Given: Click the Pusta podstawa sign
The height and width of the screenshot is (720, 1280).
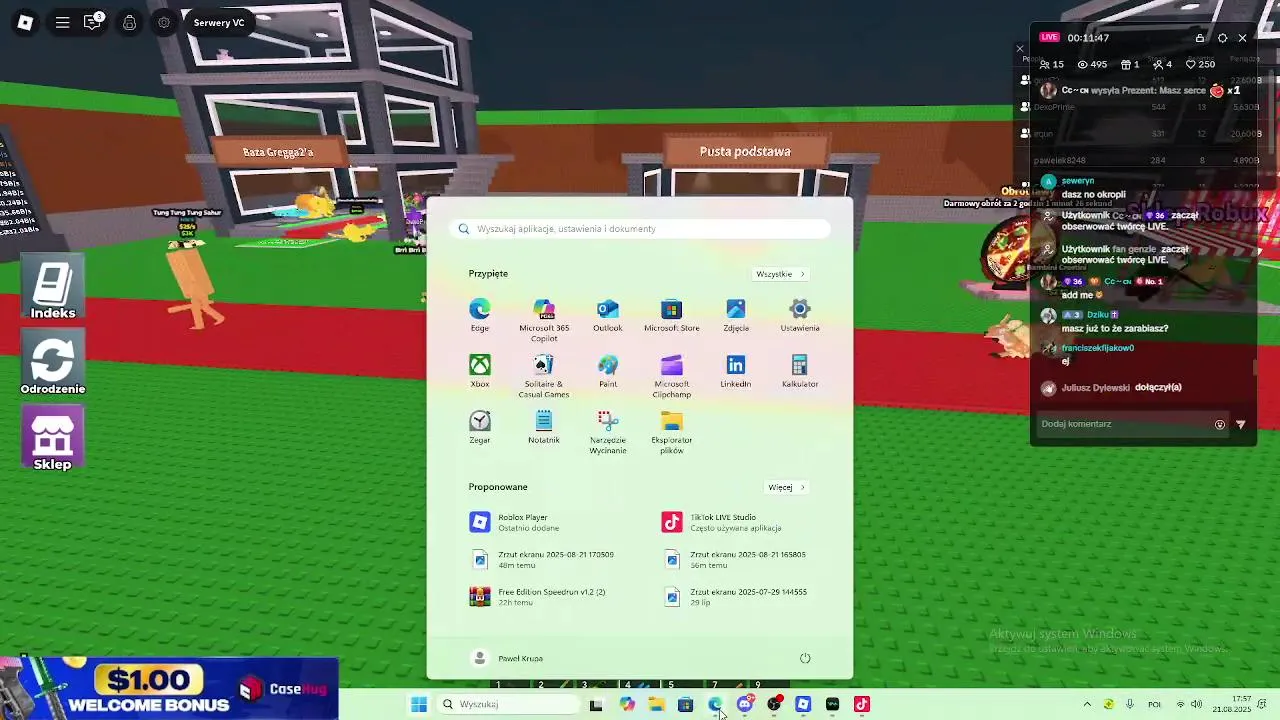Looking at the screenshot, I should tap(745, 151).
